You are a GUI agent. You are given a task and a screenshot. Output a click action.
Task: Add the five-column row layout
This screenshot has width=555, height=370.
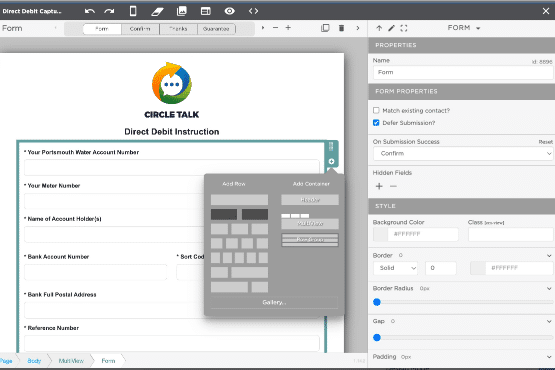click(x=239, y=258)
